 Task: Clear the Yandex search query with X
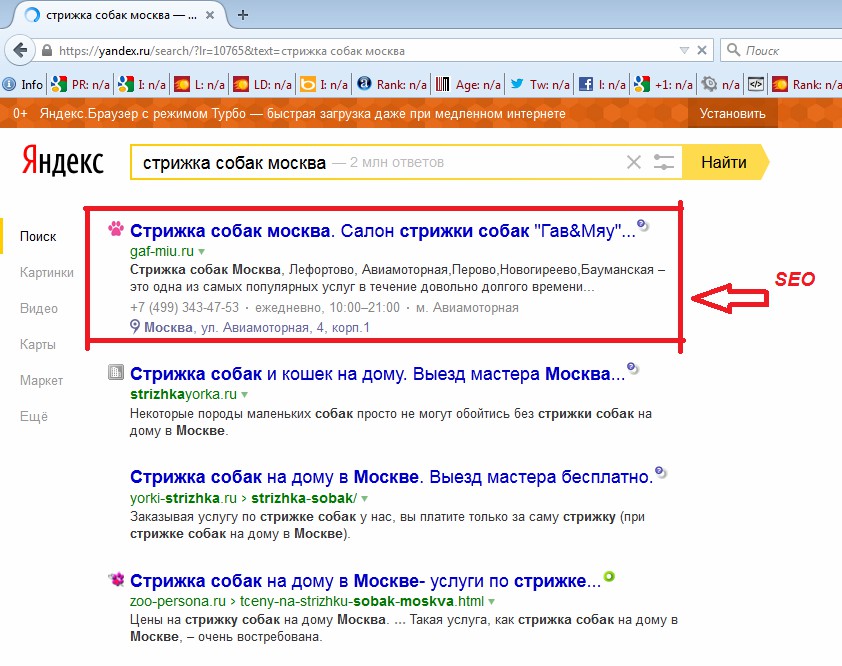pos(634,162)
